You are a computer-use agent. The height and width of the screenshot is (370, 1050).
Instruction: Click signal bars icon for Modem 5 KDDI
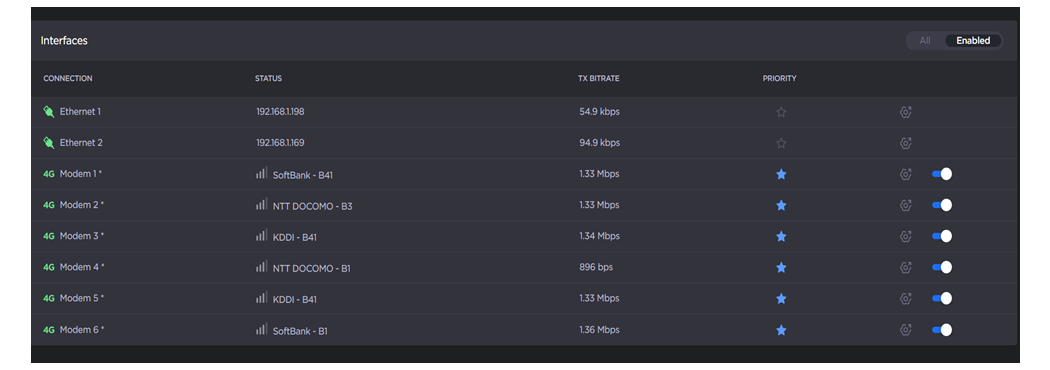(x=261, y=298)
